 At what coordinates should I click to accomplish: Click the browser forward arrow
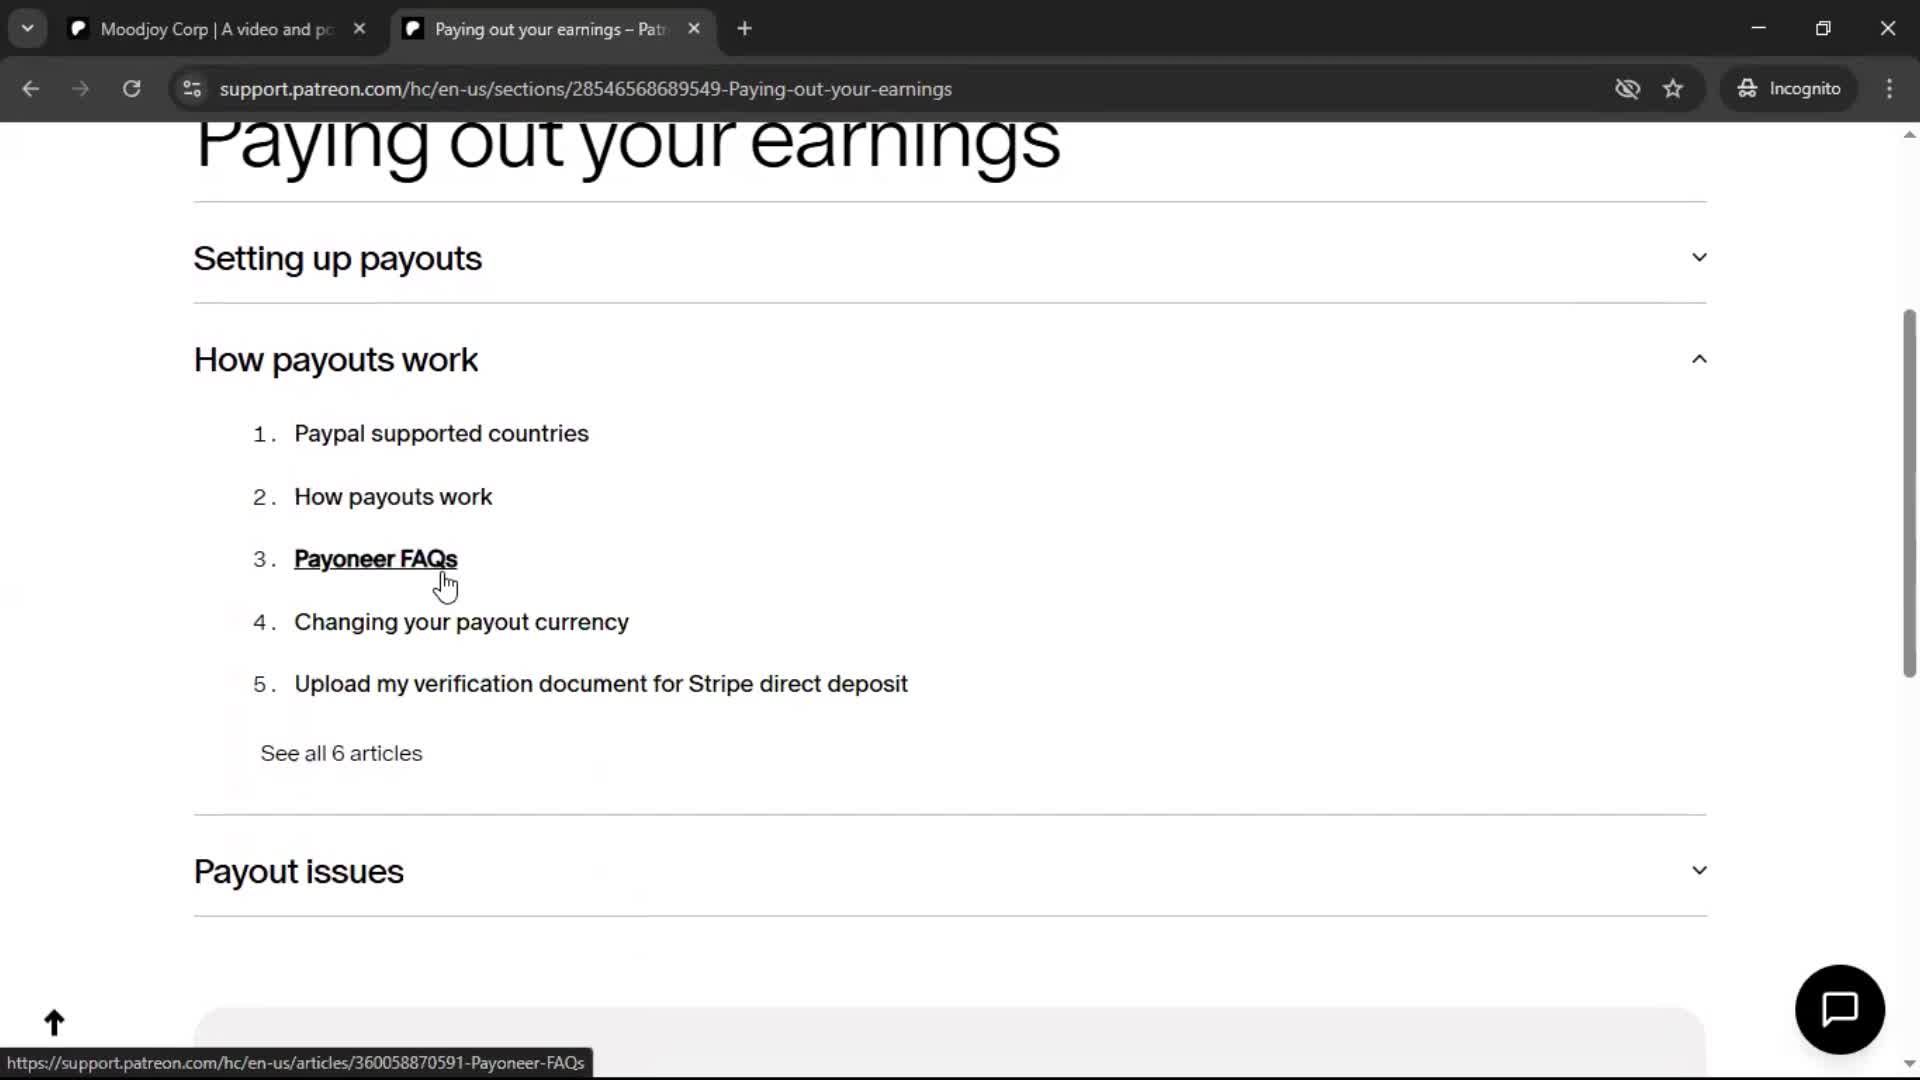click(80, 89)
